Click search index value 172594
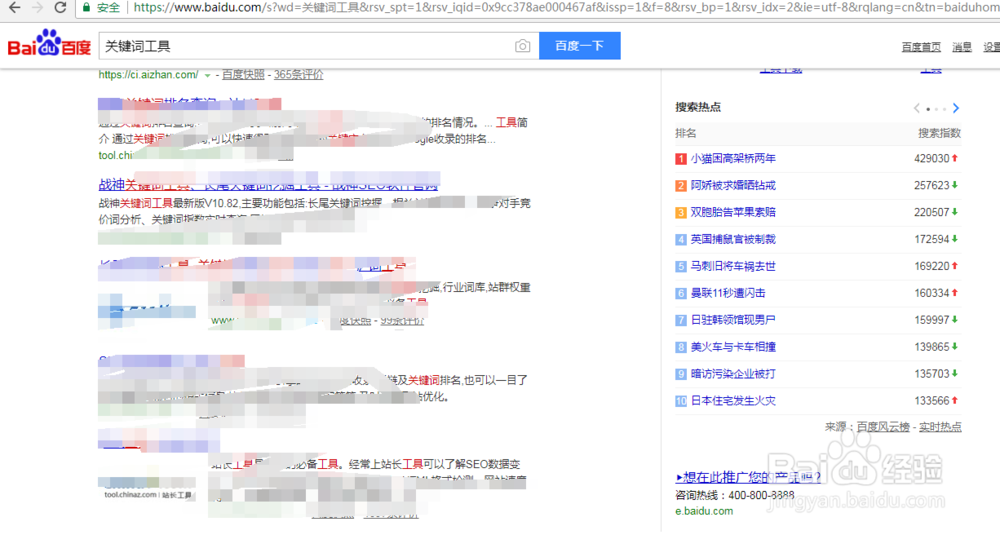The image size is (1000, 535). coord(932,239)
